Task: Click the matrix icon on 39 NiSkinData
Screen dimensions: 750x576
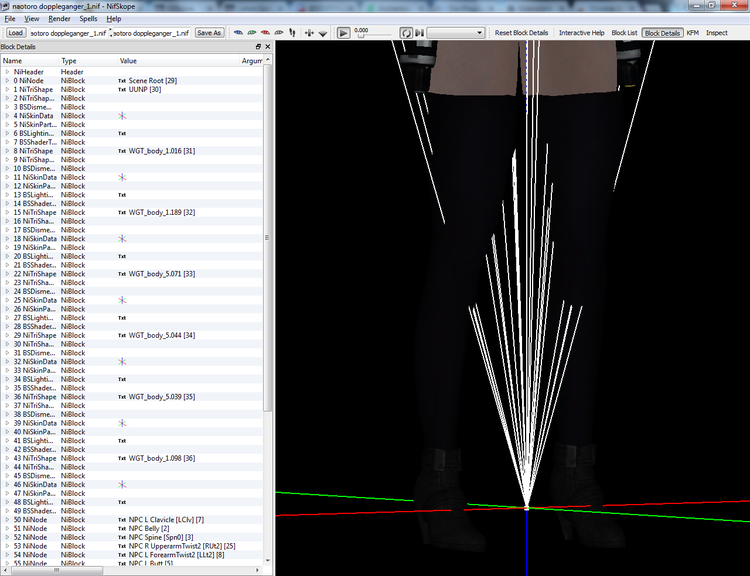Action: 122,423
